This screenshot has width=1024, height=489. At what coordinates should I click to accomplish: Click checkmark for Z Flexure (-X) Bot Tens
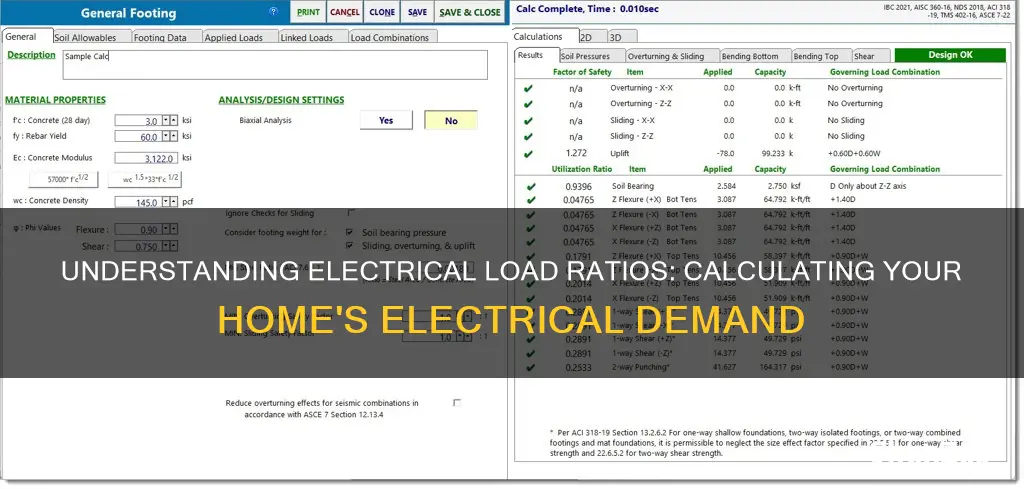click(531, 215)
